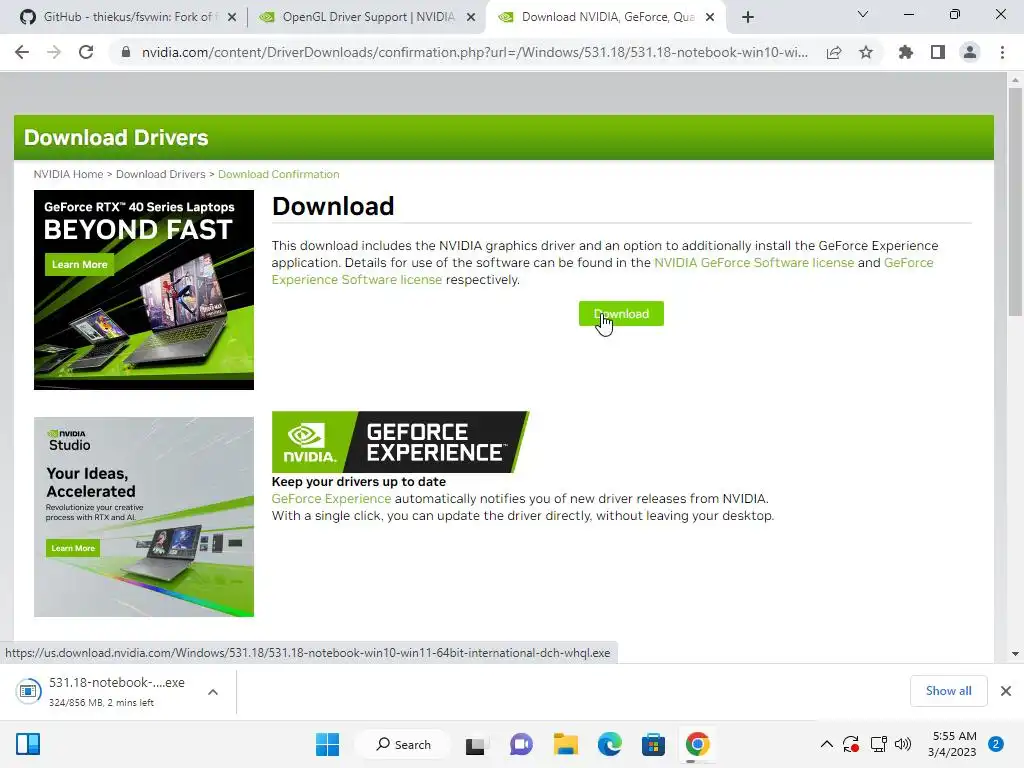Click Chrome icon on taskbar

coord(697,744)
